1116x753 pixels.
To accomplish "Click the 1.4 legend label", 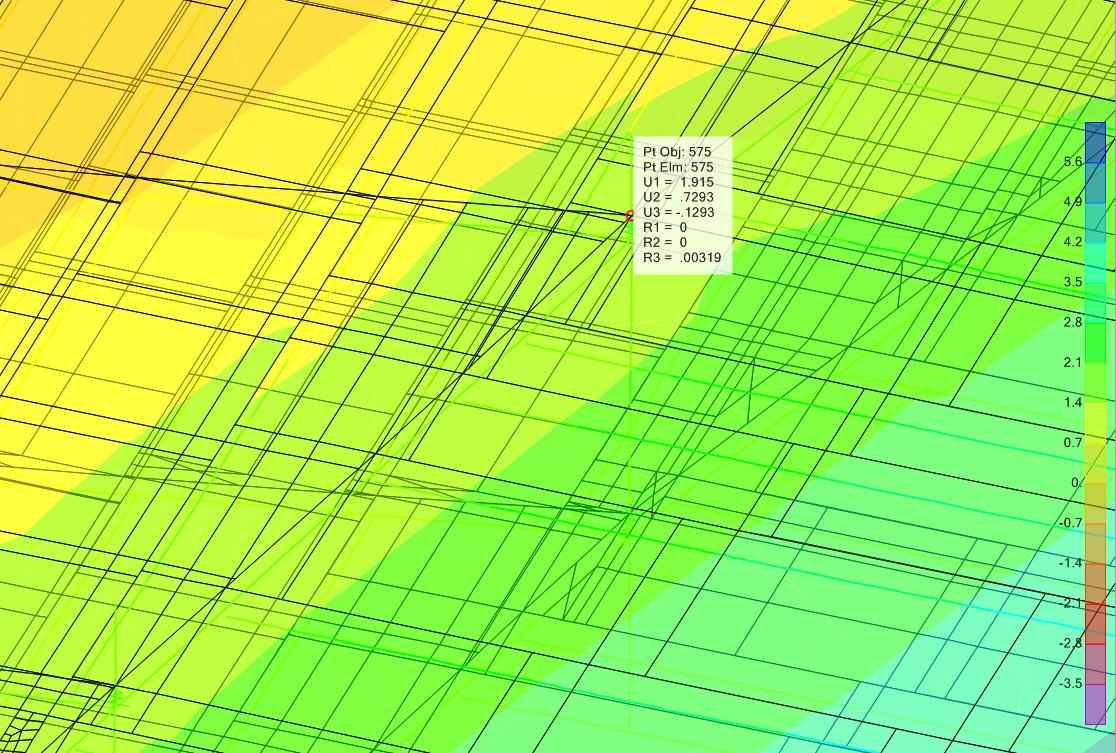I will tap(1073, 403).
